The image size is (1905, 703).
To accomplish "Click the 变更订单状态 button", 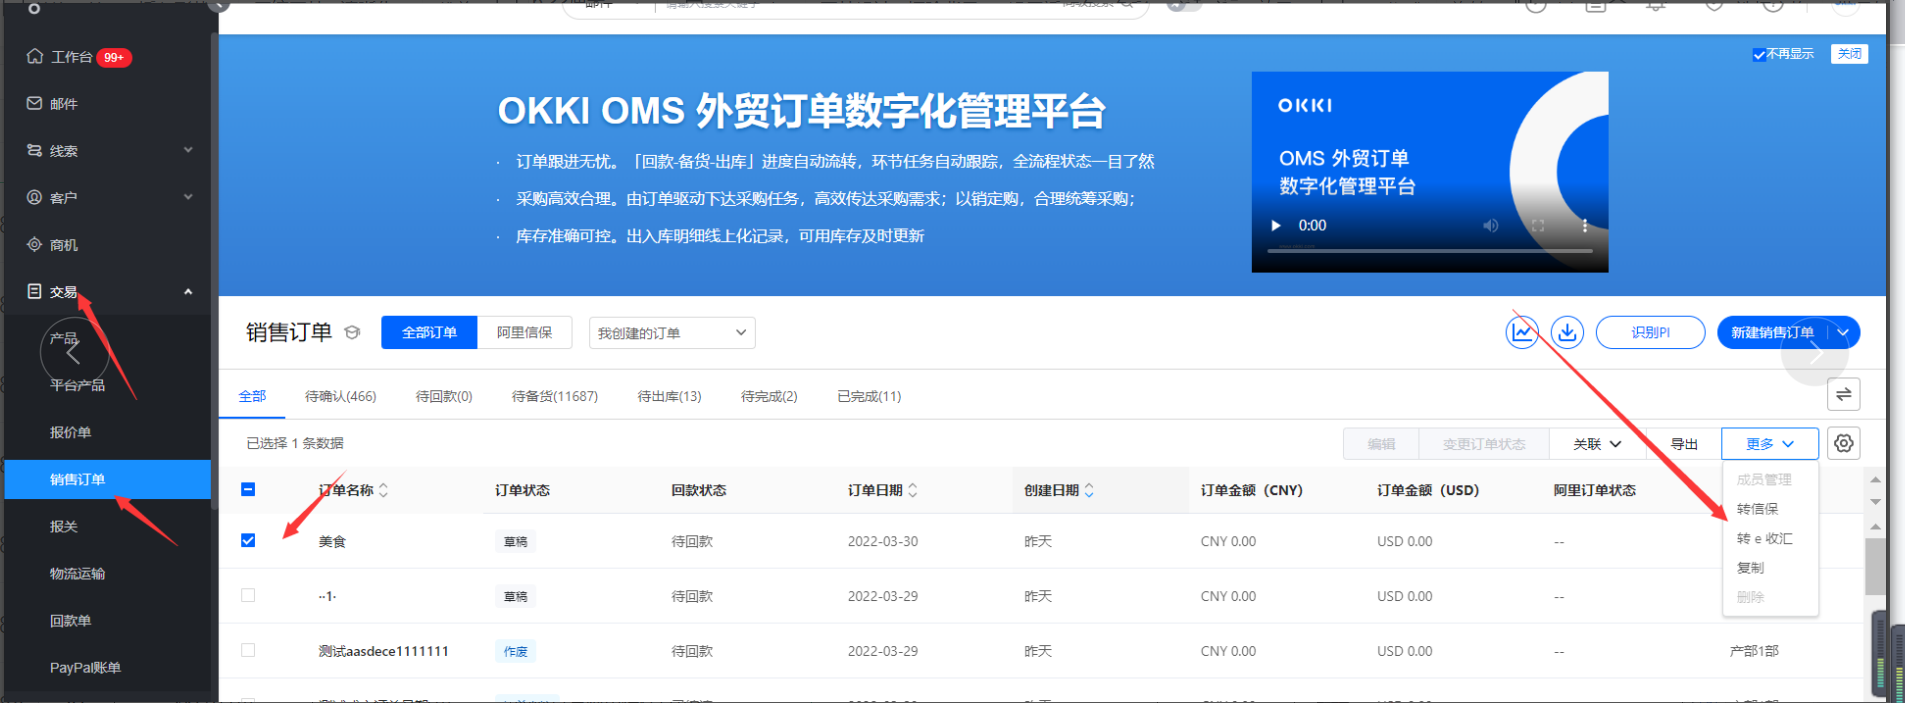I will pos(1484,443).
